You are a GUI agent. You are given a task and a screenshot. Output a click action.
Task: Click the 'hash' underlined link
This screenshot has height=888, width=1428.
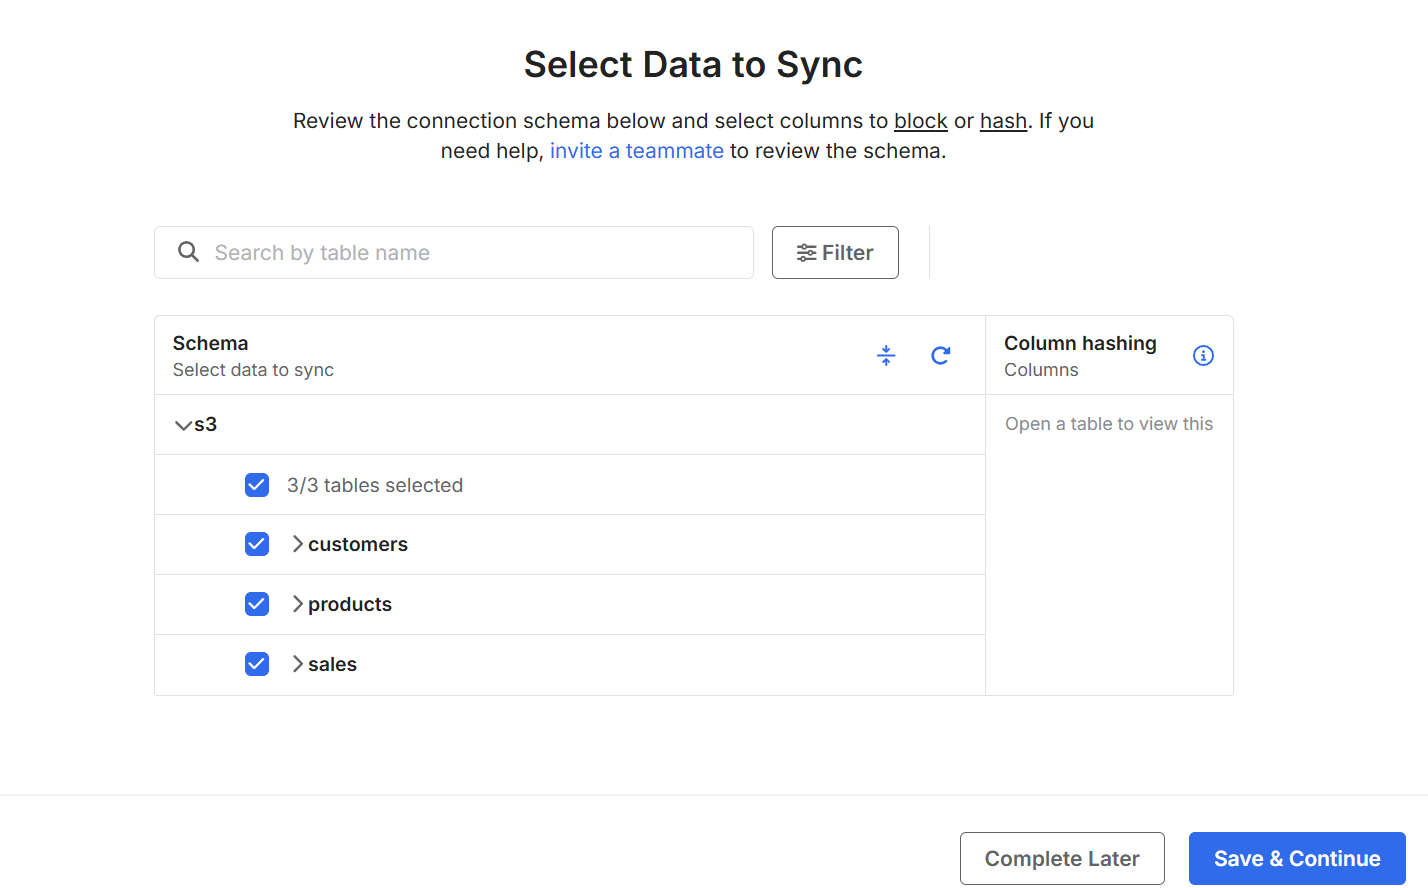1003,121
